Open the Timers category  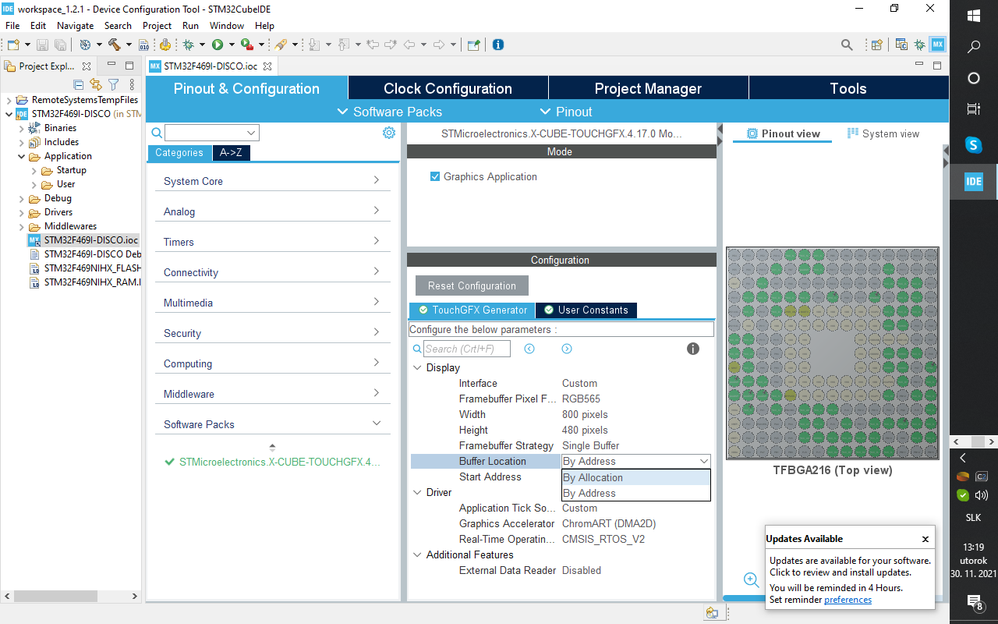(x=272, y=242)
